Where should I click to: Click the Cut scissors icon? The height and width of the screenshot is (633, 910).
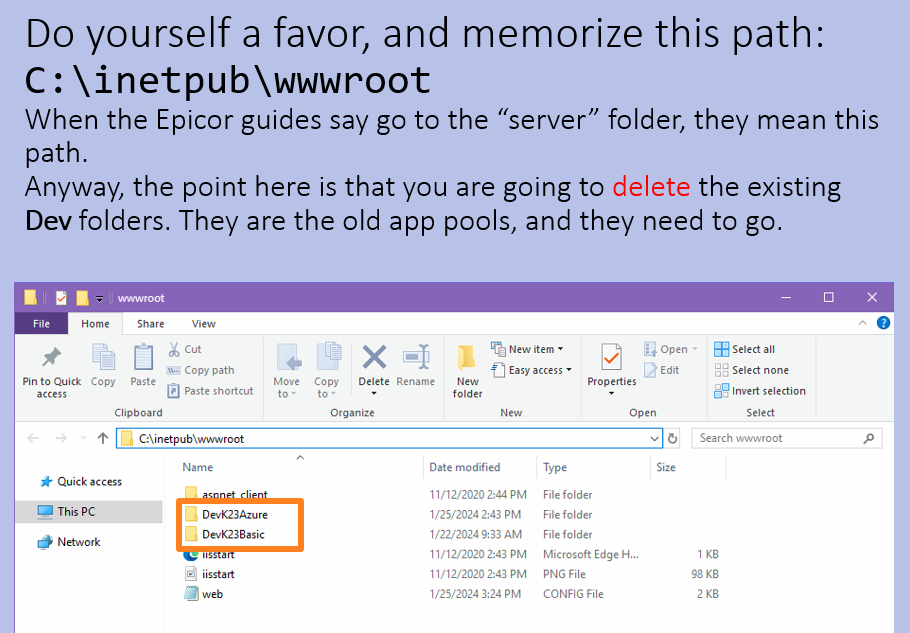point(174,349)
